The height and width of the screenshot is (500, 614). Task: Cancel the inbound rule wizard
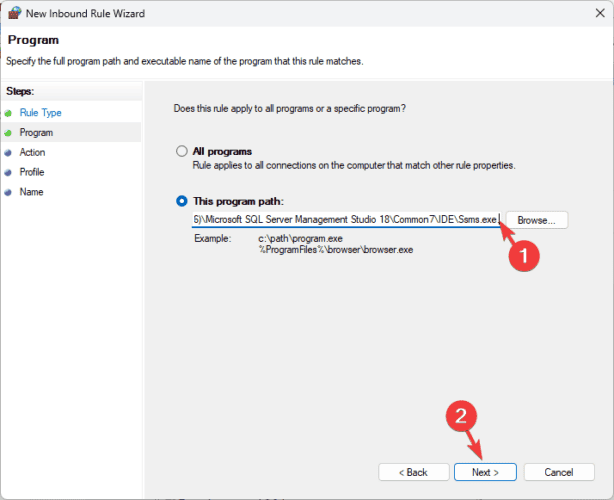coord(559,472)
